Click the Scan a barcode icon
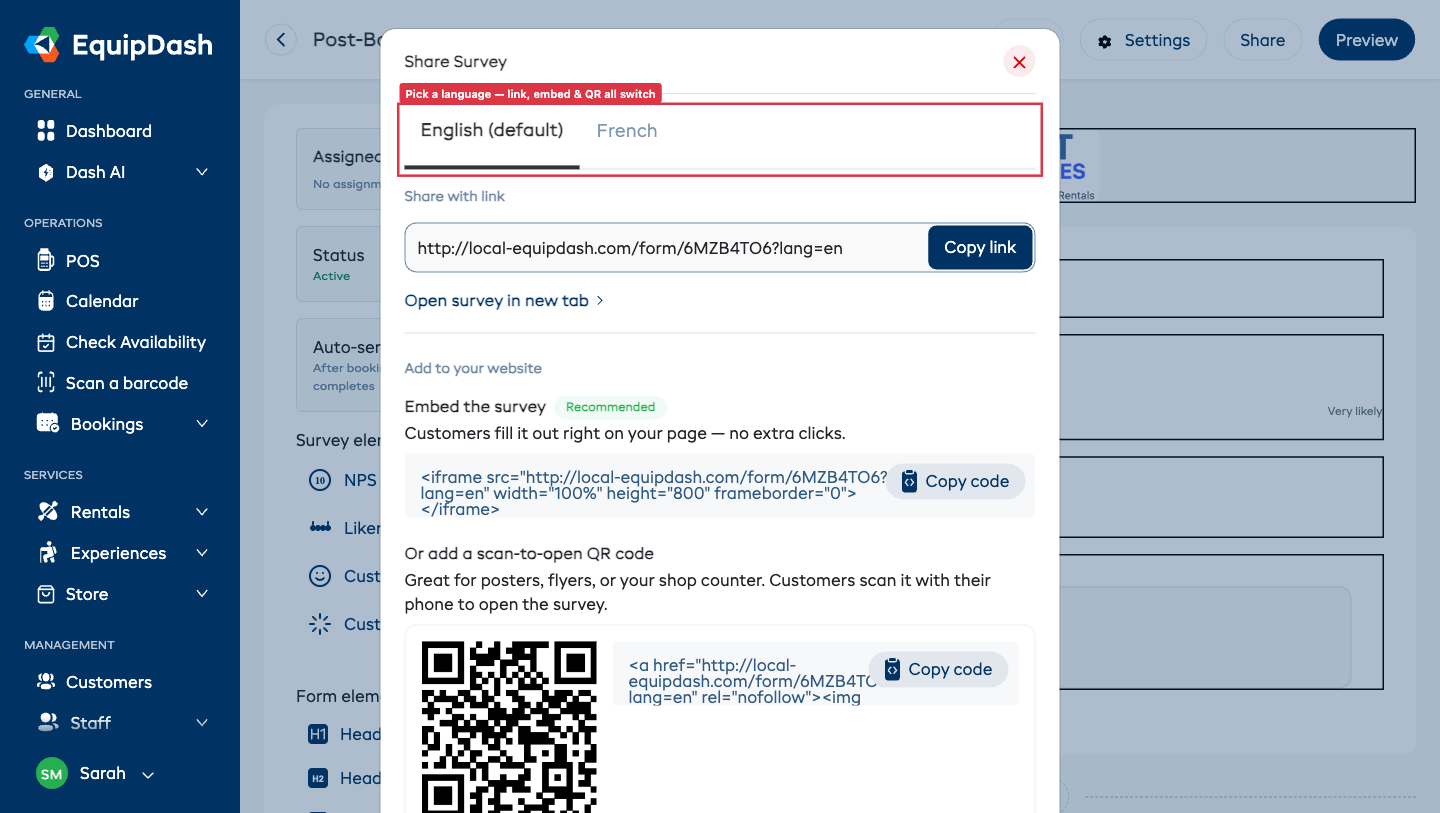The image size is (1440, 813). pos(45,383)
